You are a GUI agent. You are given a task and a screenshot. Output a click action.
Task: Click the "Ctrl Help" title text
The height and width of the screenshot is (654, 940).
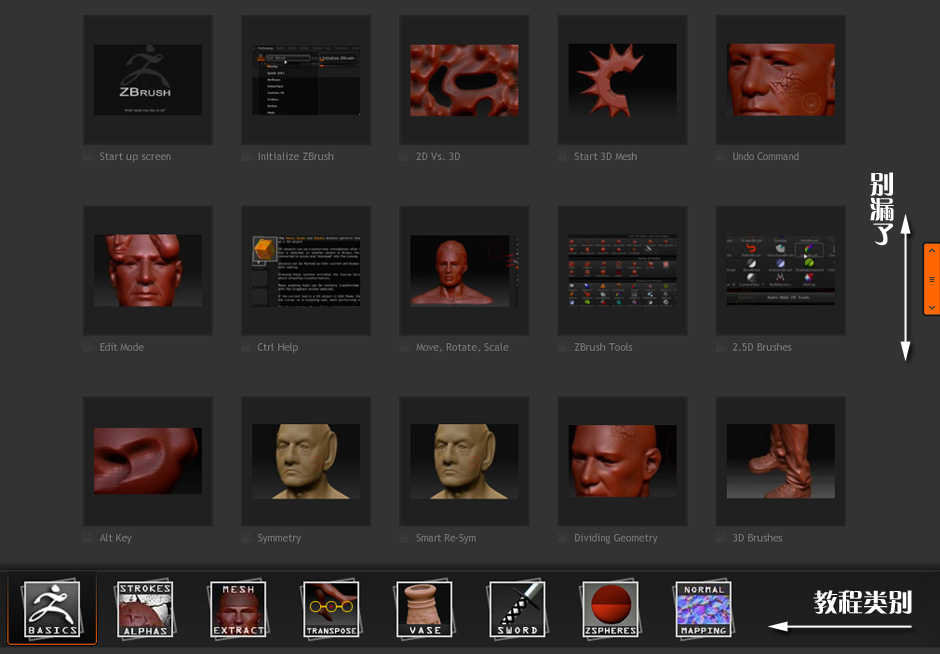coord(278,347)
